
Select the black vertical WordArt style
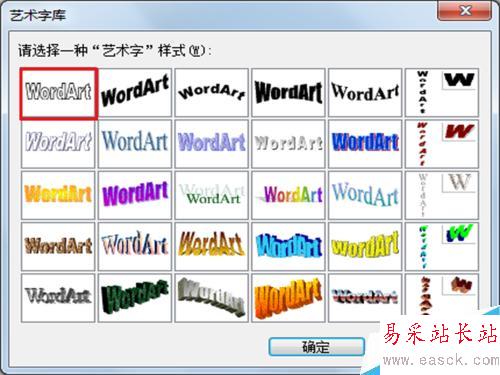[x=442, y=93]
